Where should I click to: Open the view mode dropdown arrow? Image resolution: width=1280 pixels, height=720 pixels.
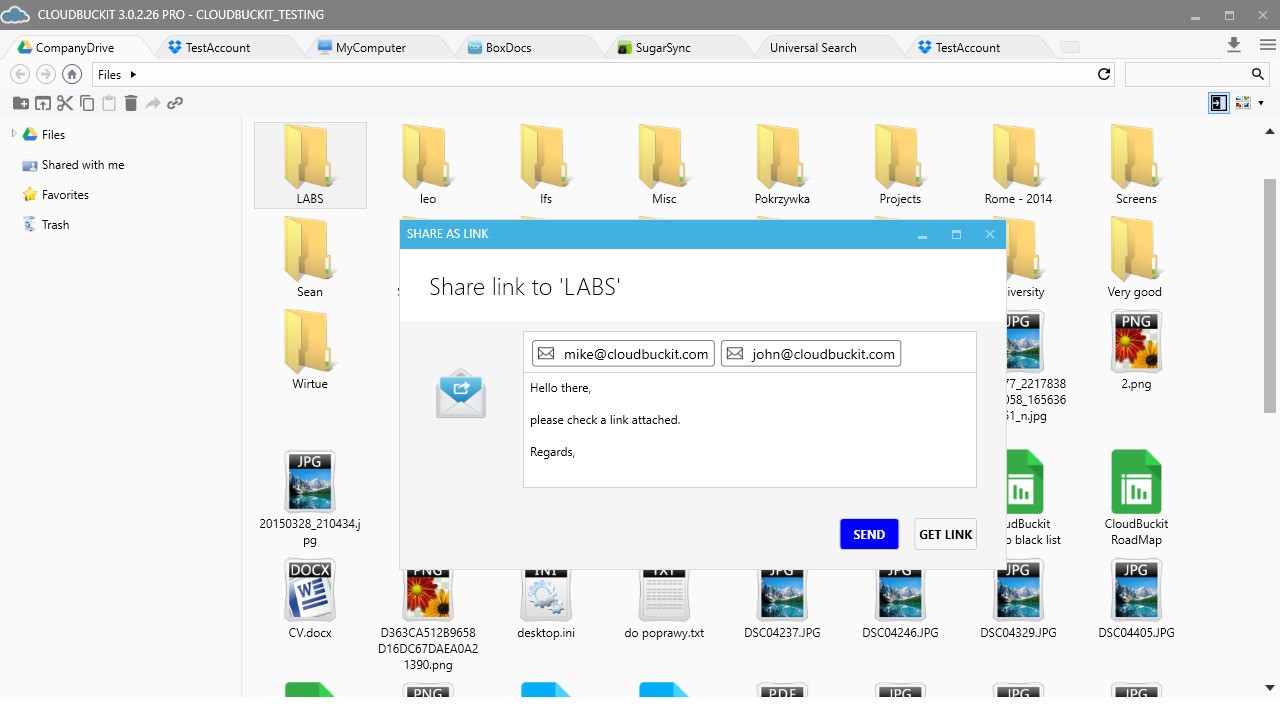tap(1261, 103)
